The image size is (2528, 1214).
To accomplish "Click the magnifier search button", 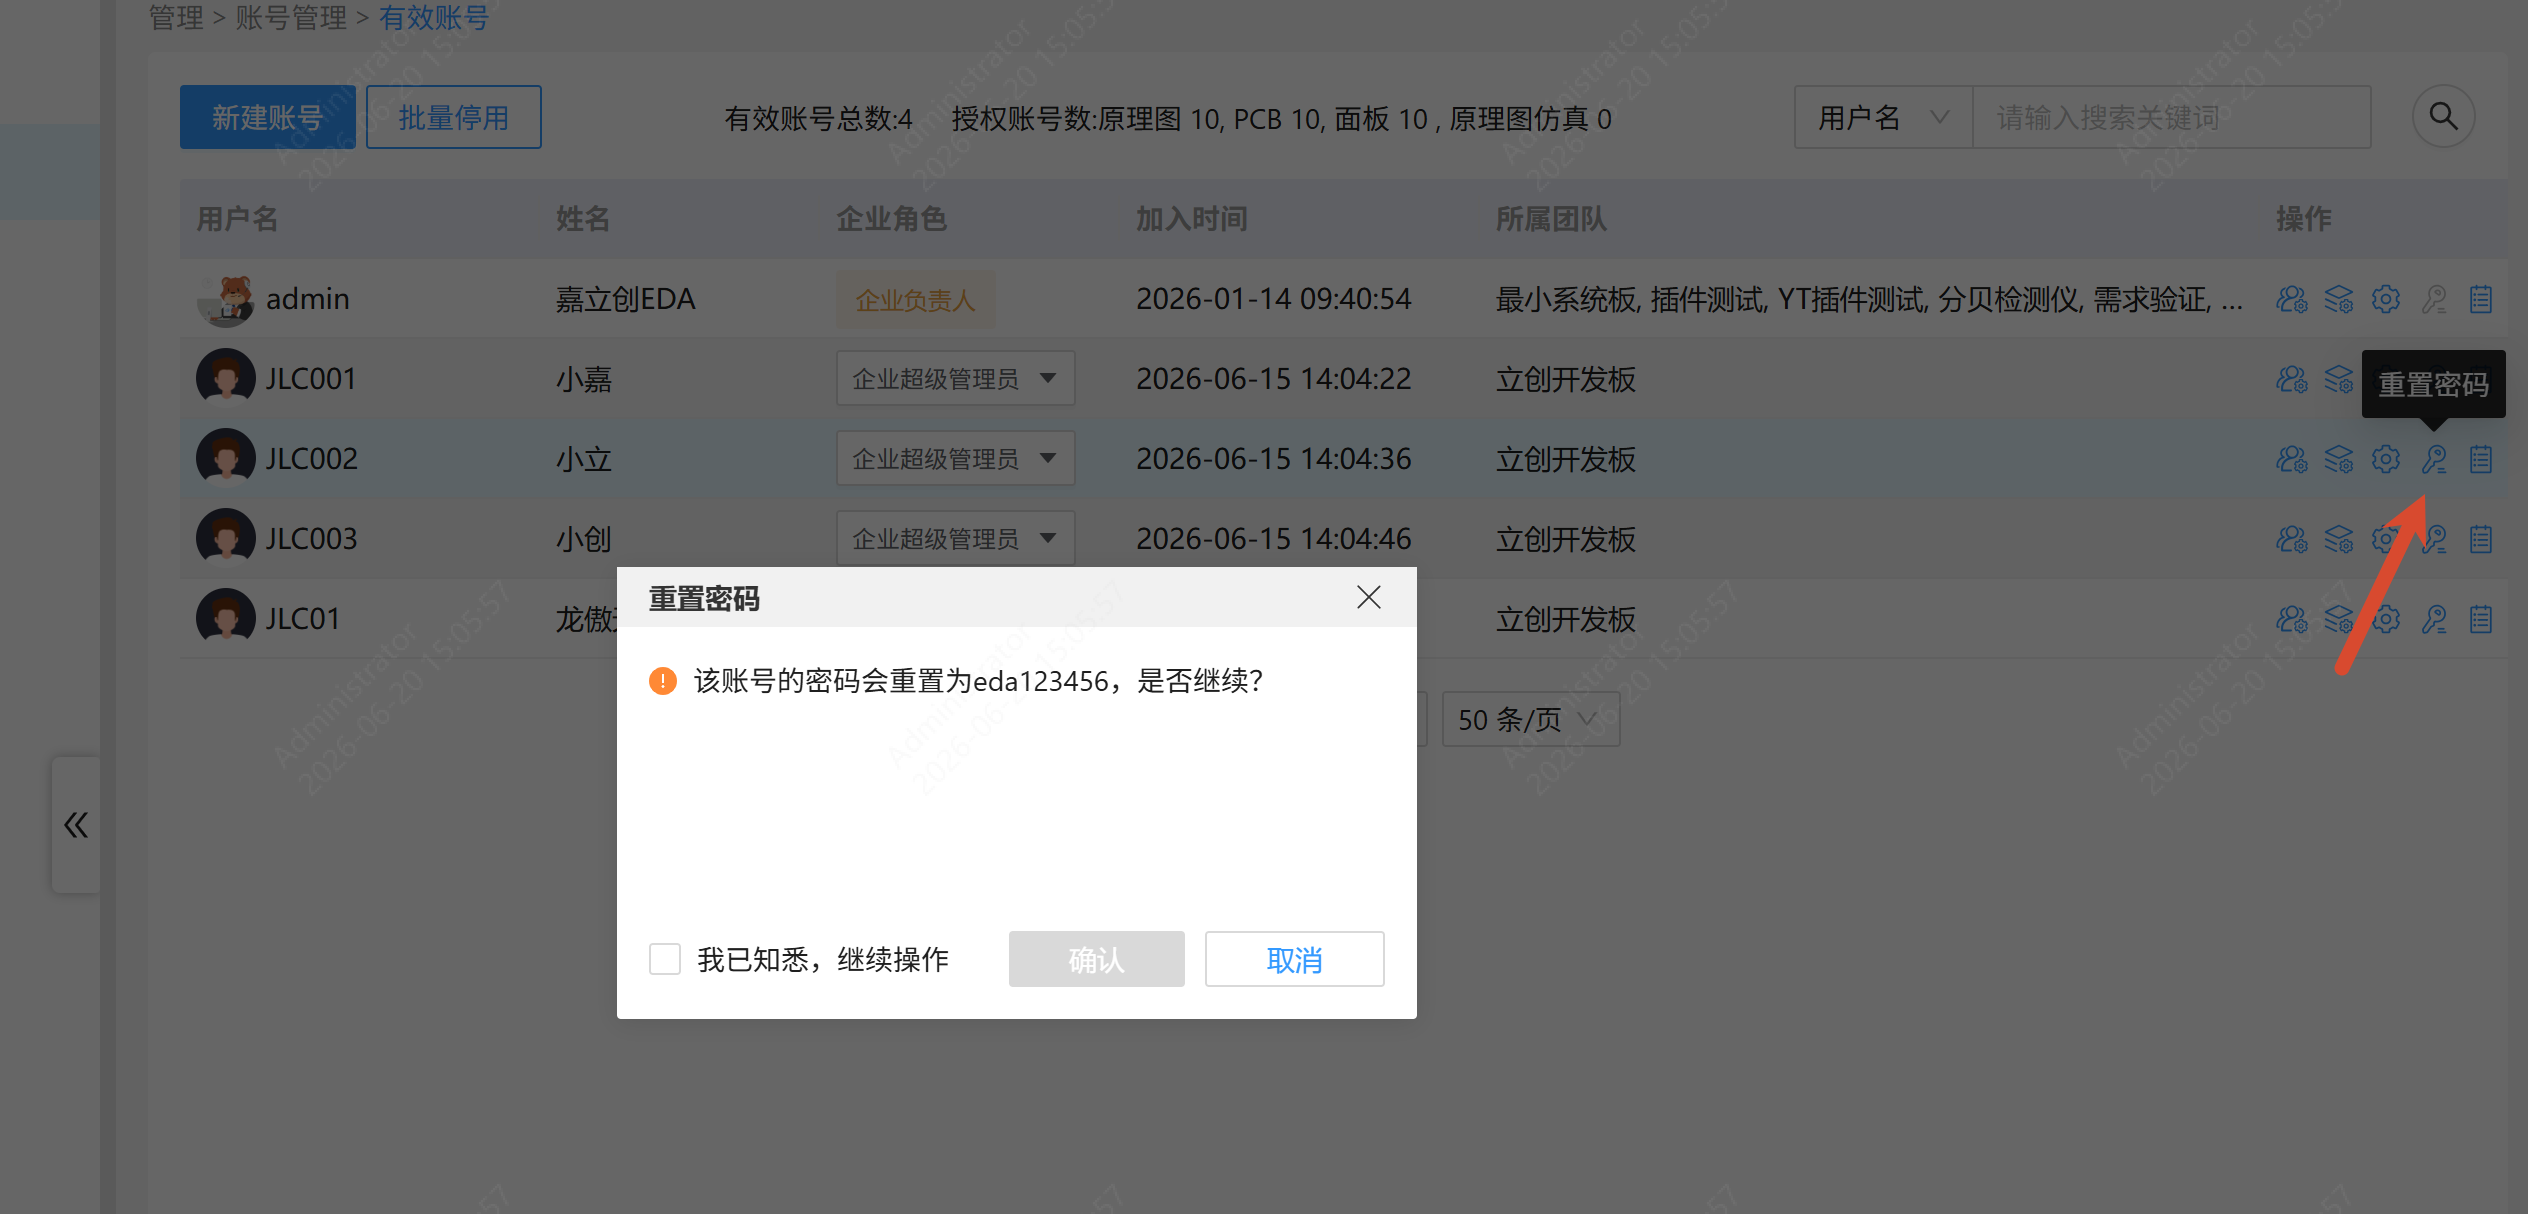I will (x=2443, y=117).
